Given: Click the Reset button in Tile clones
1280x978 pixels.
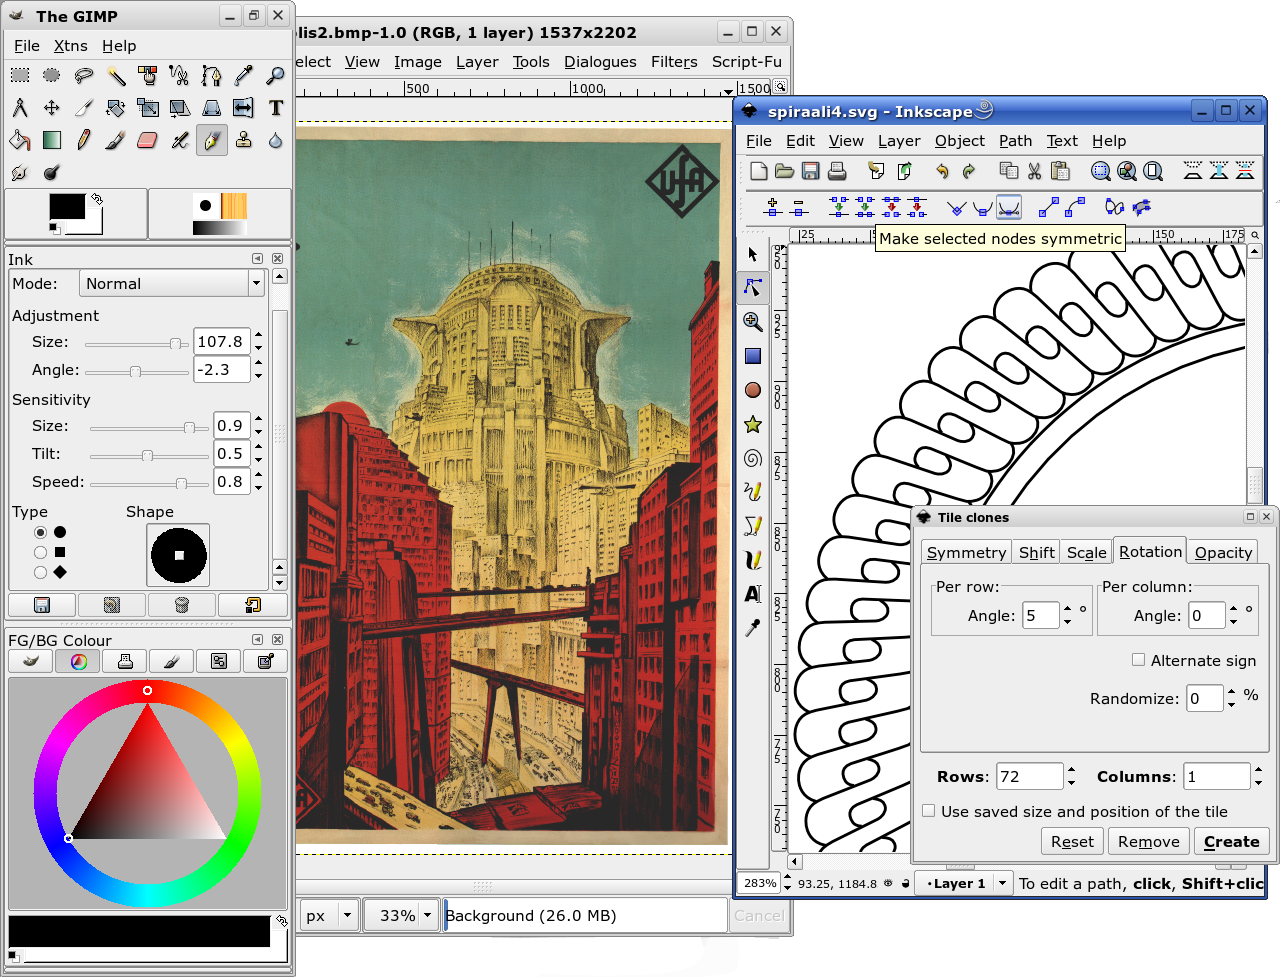Looking at the screenshot, I should 1072,841.
